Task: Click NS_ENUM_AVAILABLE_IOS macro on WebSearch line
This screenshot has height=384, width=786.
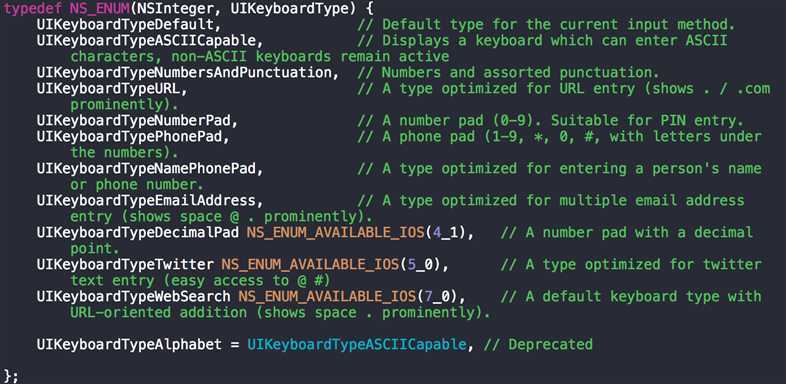Action: point(327,296)
